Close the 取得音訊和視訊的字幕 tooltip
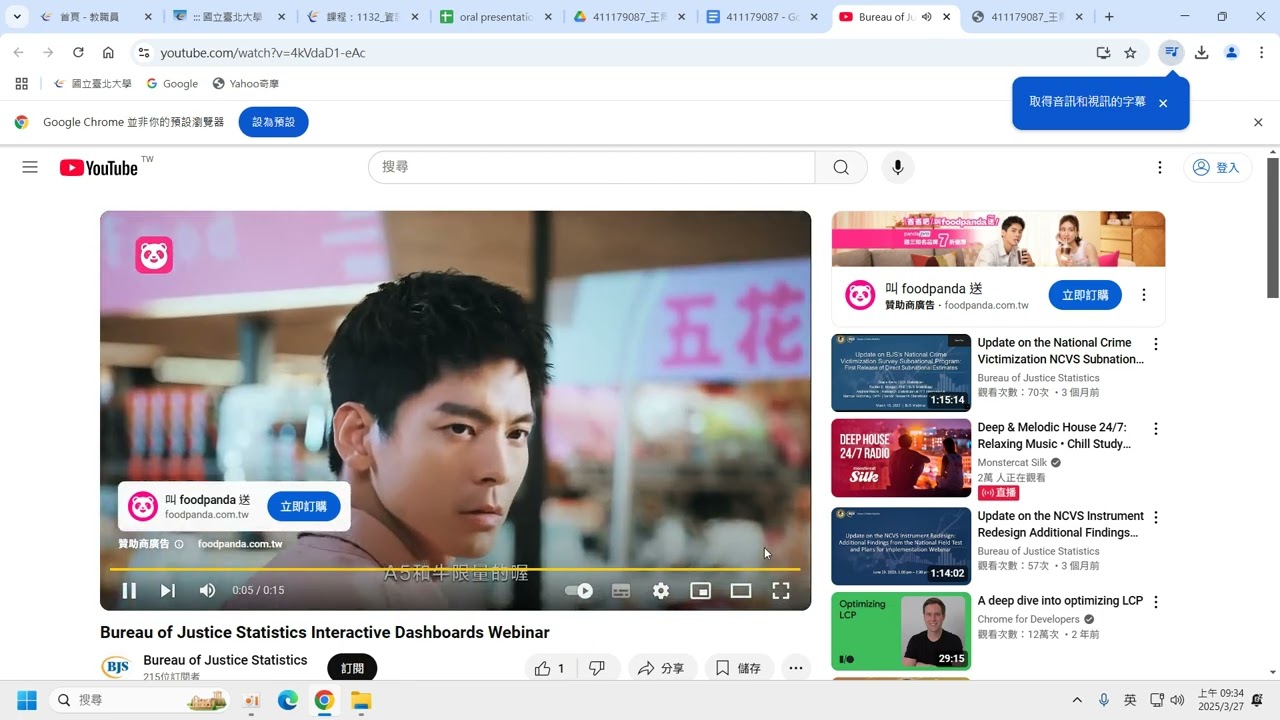 1163,103
